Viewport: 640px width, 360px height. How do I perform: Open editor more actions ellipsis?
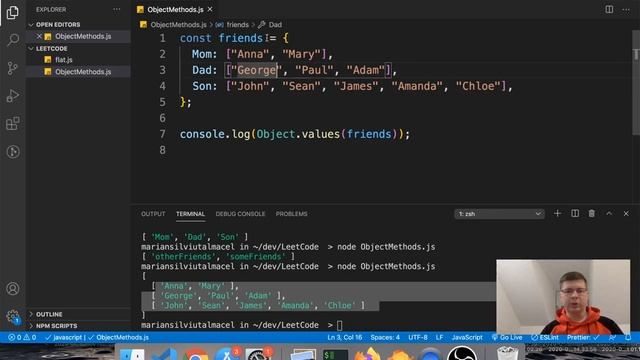click(x=626, y=9)
